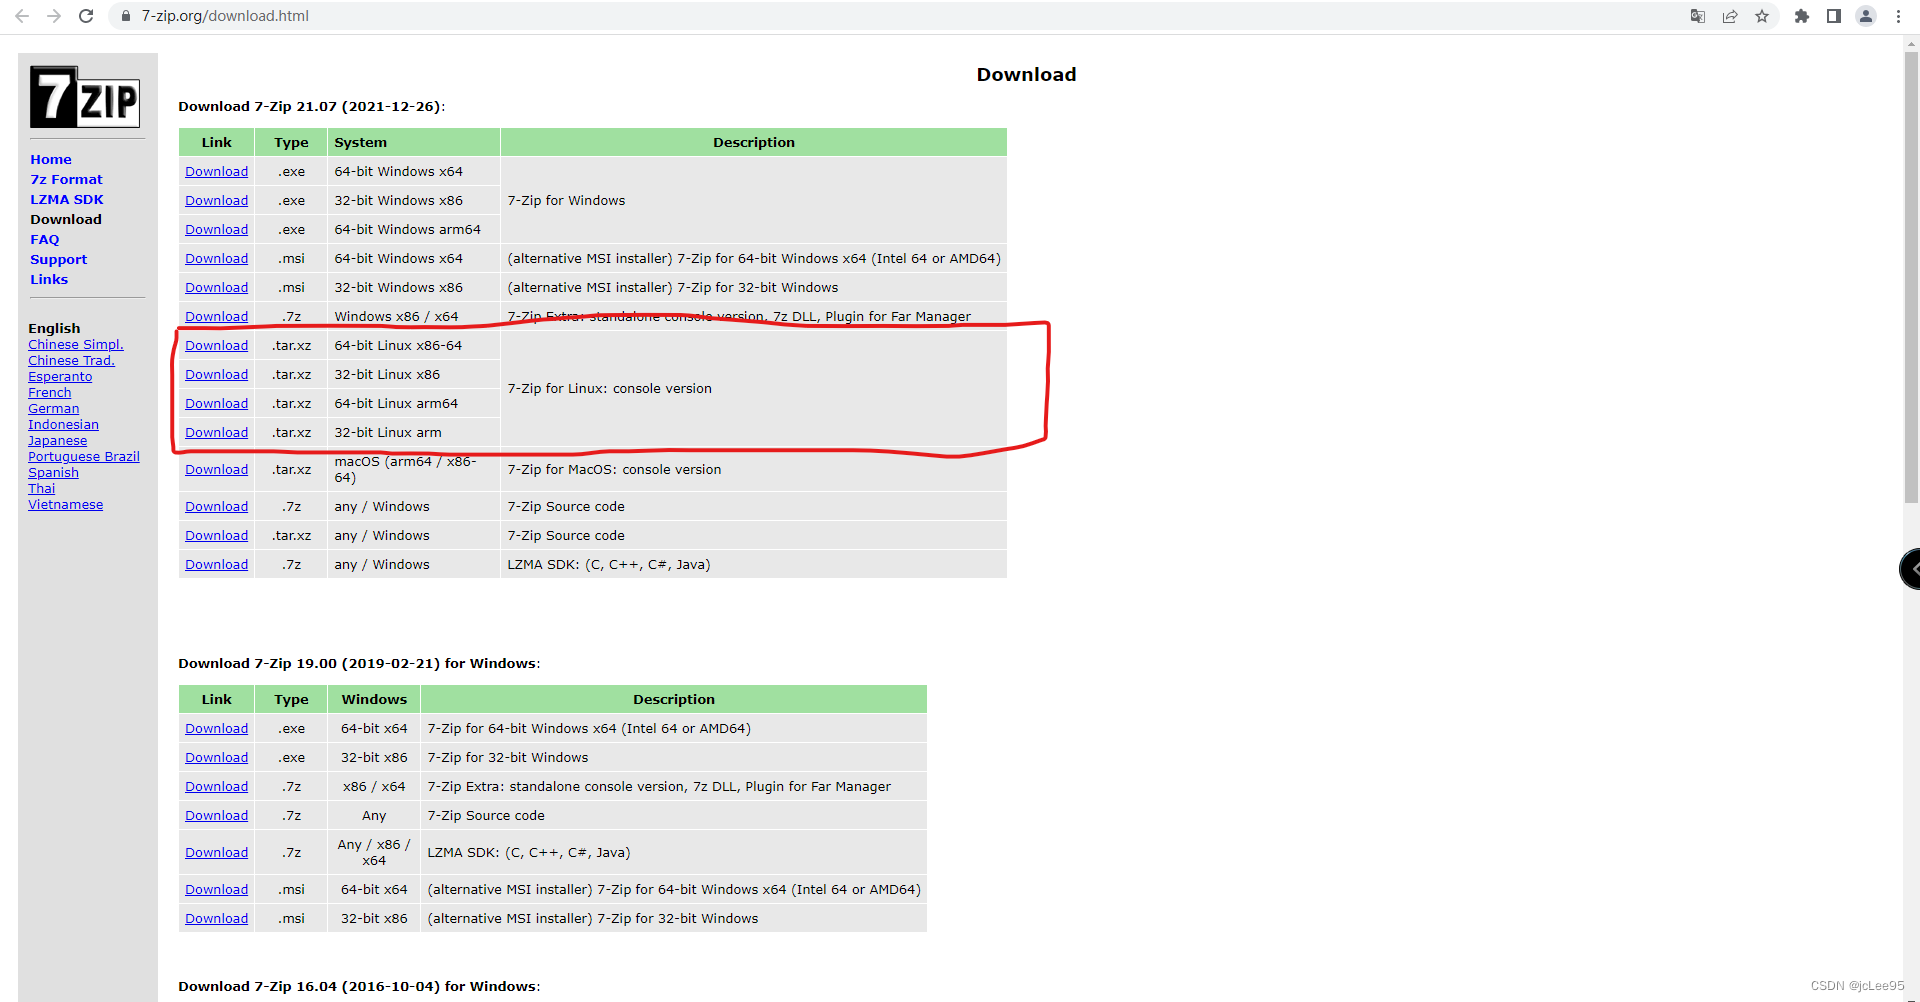Download 7-Zip 19.00 64-bit x64 .msi
This screenshot has height=1002, width=1920.
coord(216,890)
